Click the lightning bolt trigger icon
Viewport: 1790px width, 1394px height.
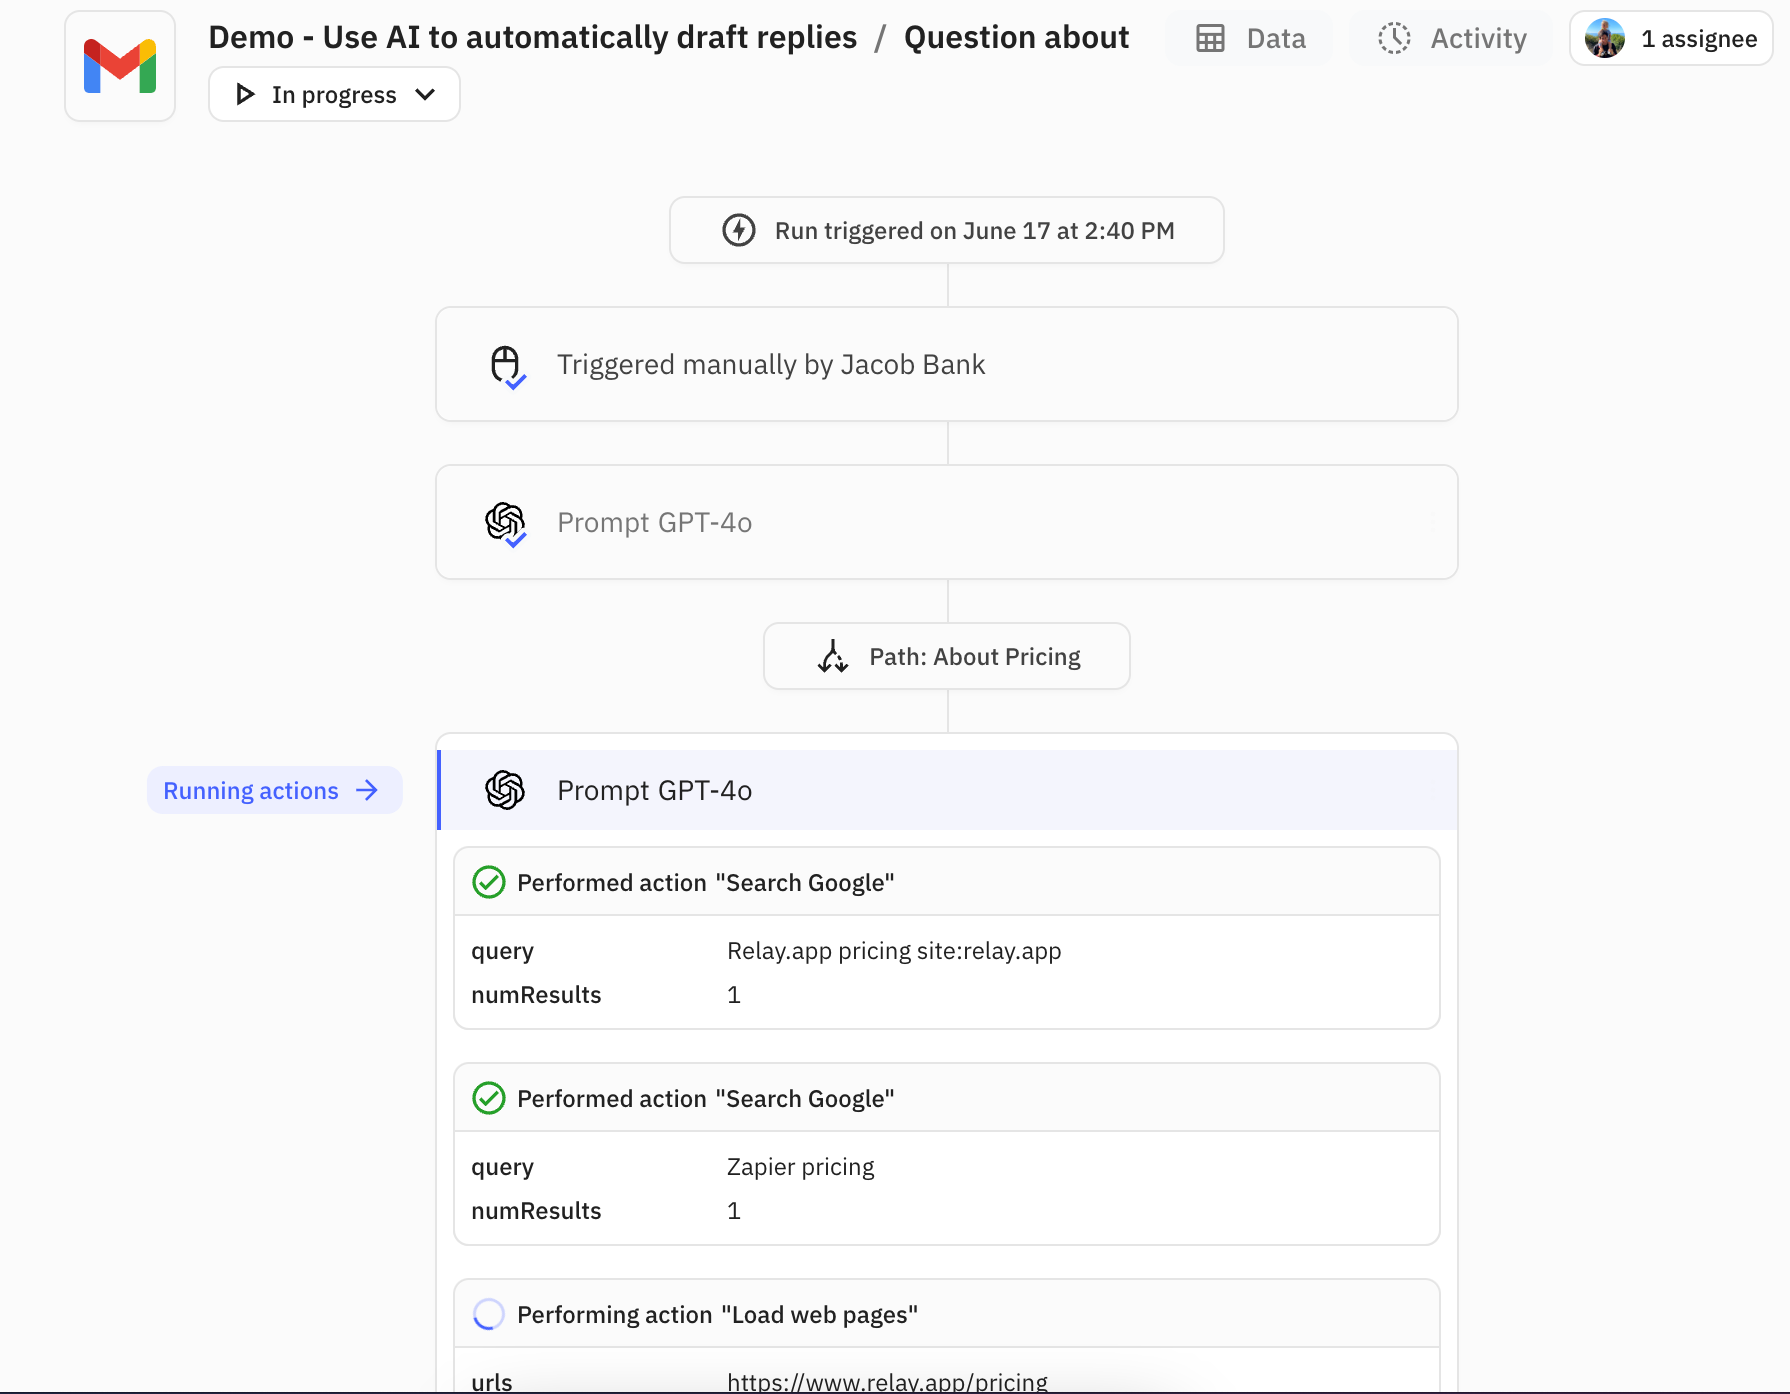(739, 230)
